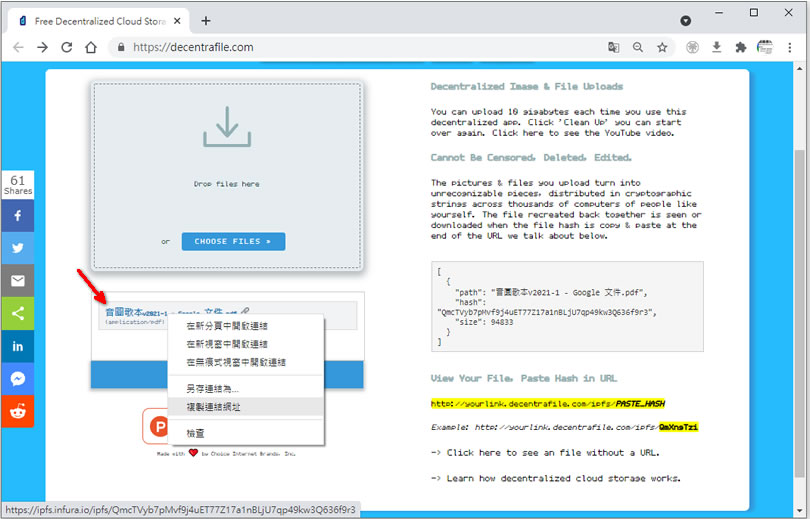Click the 'Drop files here' text
The height and width of the screenshot is (519, 810).
tap(226, 184)
